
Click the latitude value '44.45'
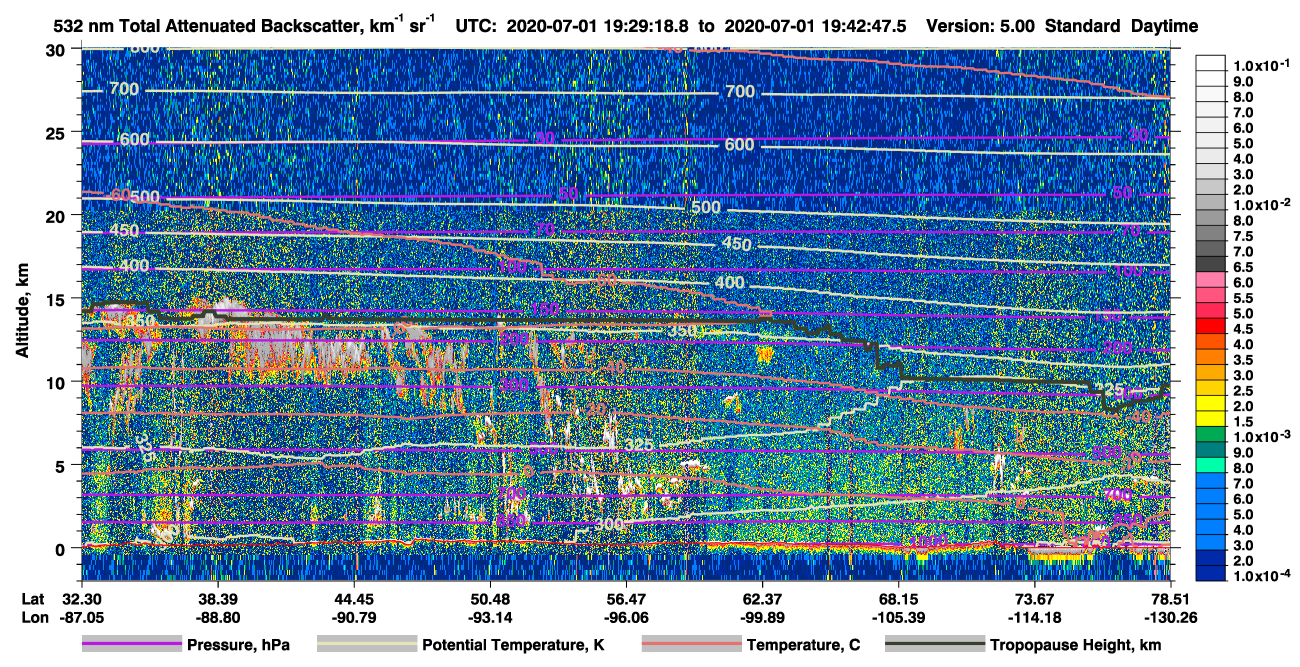[x=354, y=599]
